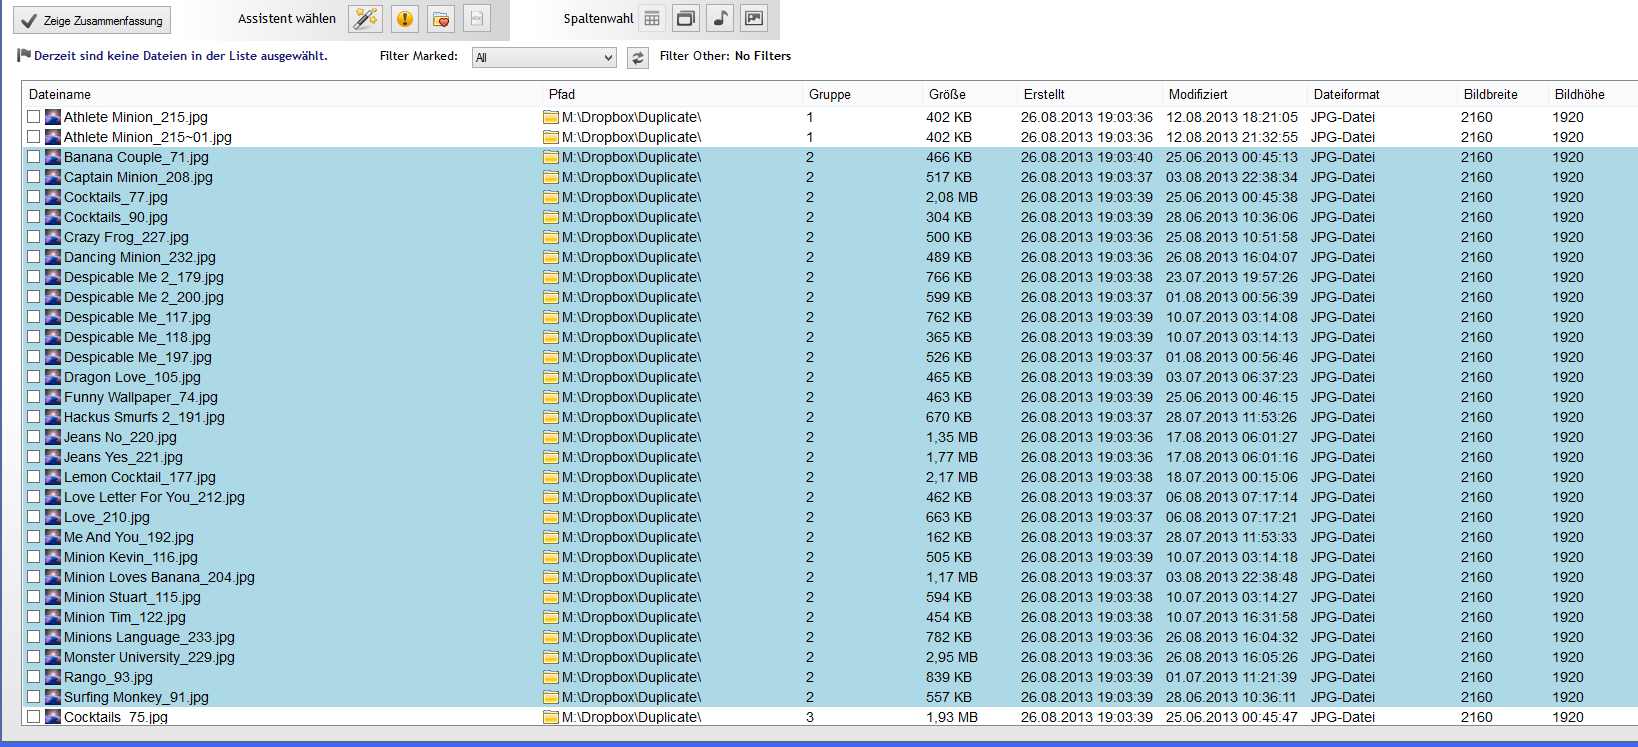The width and height of the screenshot is (1638, 747).
Task: Mark the Crazy Frog_227.jpg checkbox
Action: pos(34,237)
